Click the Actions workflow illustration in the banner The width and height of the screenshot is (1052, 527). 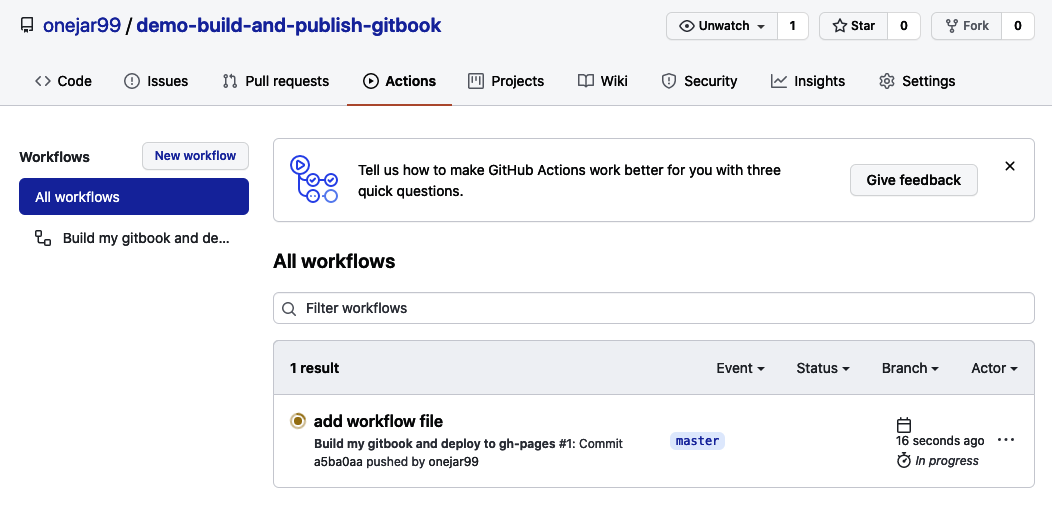pos(313,179)
